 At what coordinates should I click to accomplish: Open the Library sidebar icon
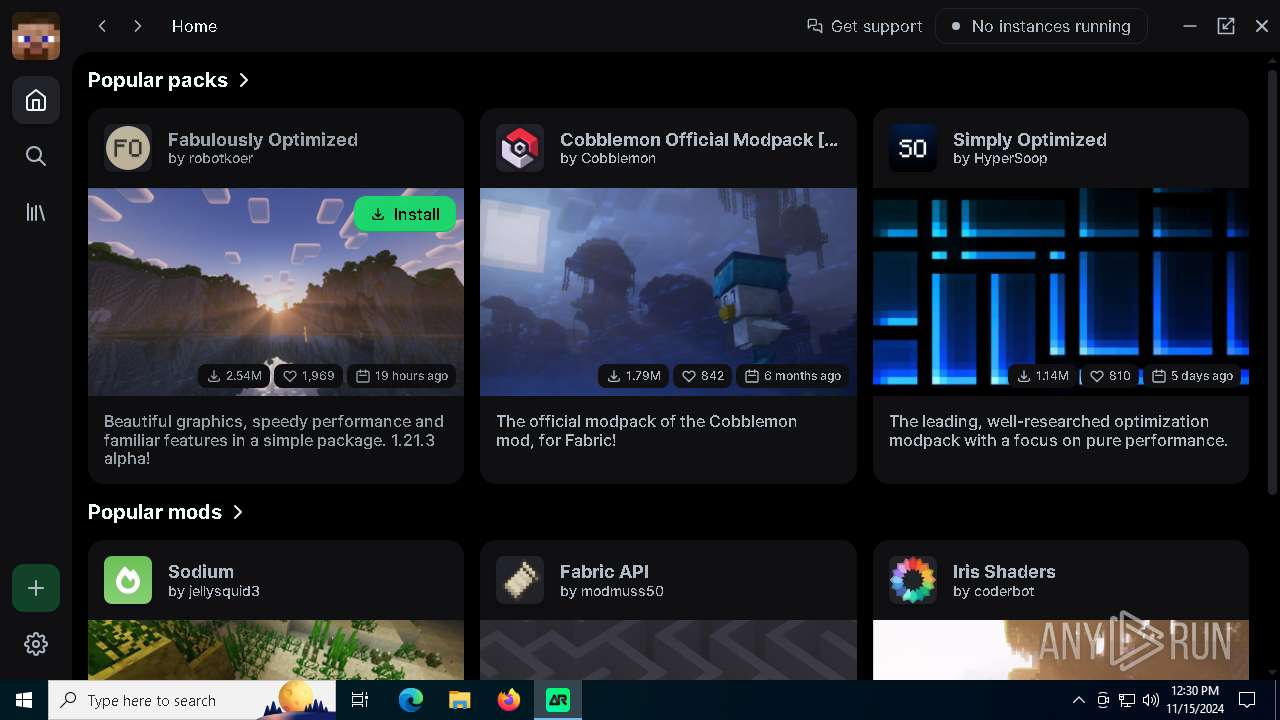(x=36, y=212)
